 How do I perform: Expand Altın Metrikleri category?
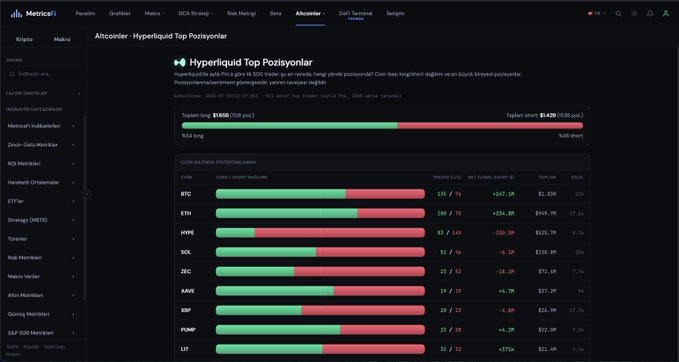click(x=42, y=295)
